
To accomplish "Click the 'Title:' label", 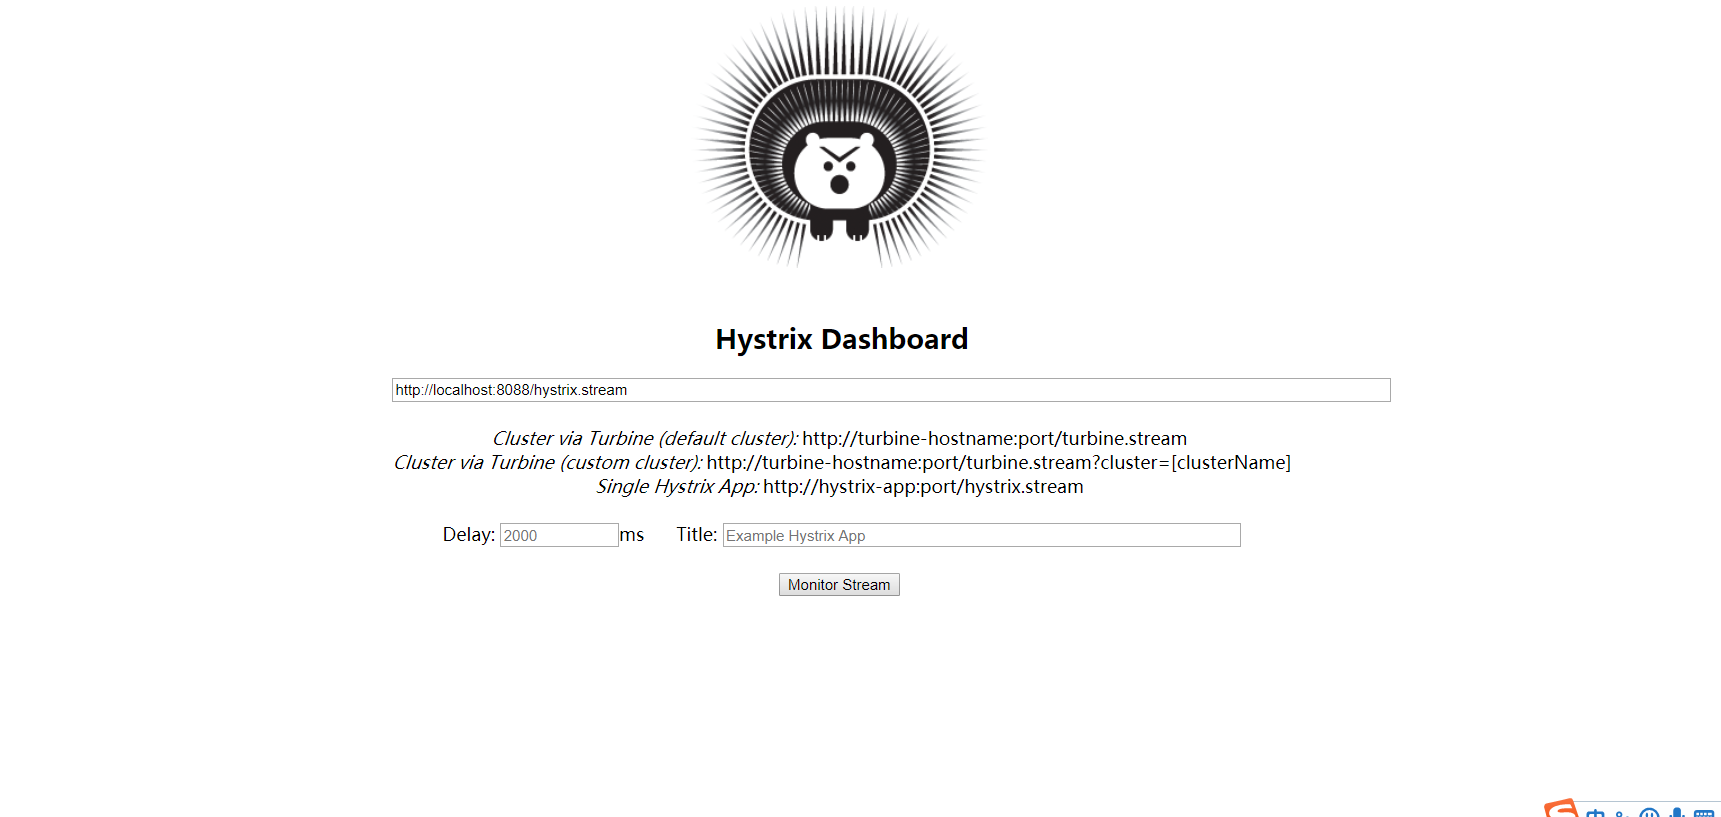I will pyautogui.click(x=696, y=534).
